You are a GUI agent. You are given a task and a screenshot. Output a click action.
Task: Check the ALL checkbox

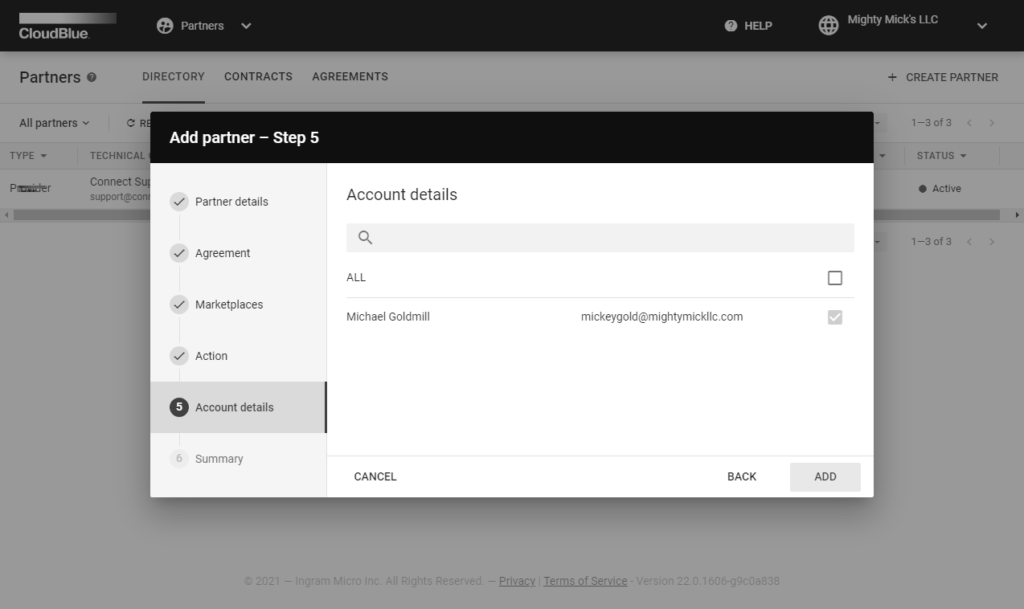835,278
